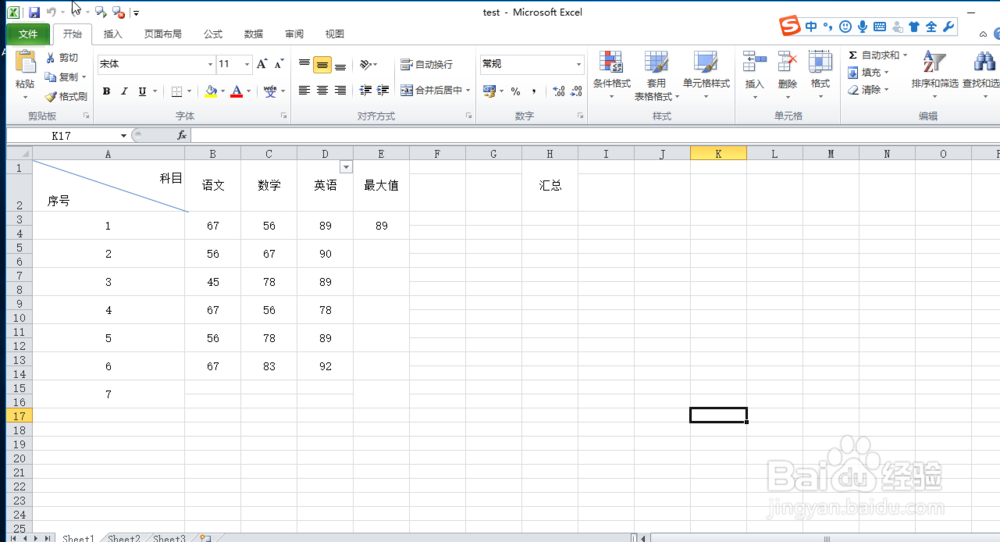Open the File (文件) tab
Screen dimensions: 1000x542
(x=27, y=34)
